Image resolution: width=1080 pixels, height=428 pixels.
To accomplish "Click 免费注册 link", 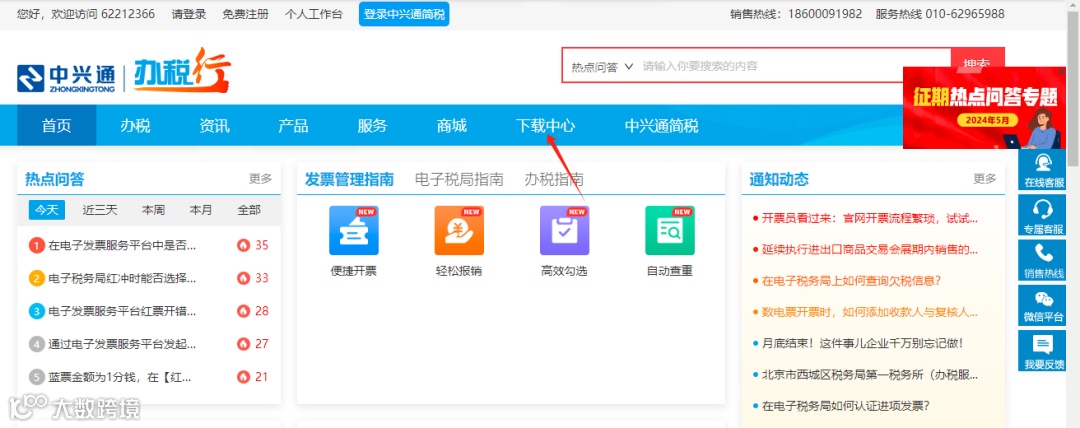I will point(245,14).
